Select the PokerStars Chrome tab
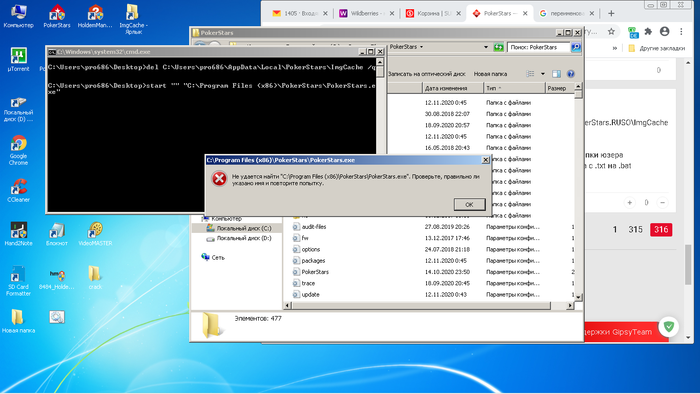 coord(500,13)
